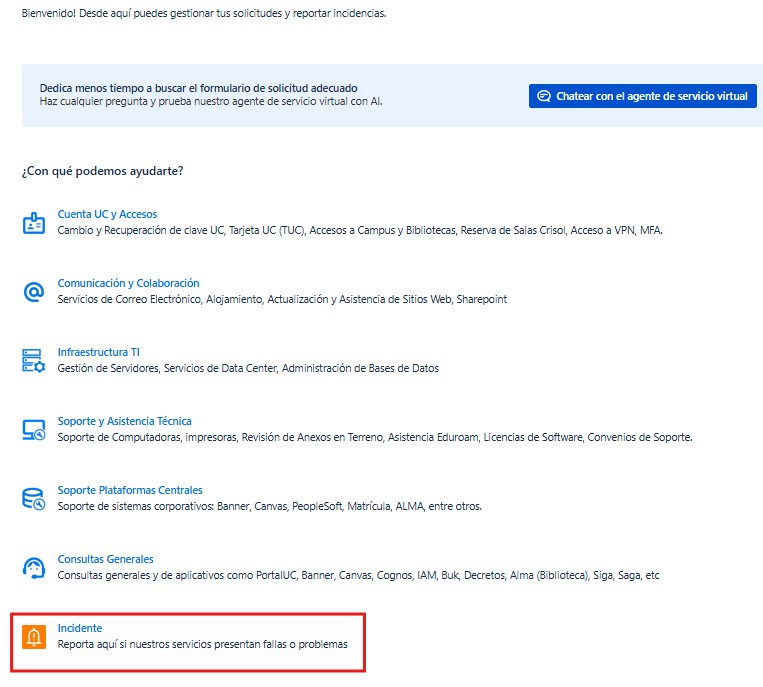Select the Soporte Plataformas Centrales title link

click(130, 490)
